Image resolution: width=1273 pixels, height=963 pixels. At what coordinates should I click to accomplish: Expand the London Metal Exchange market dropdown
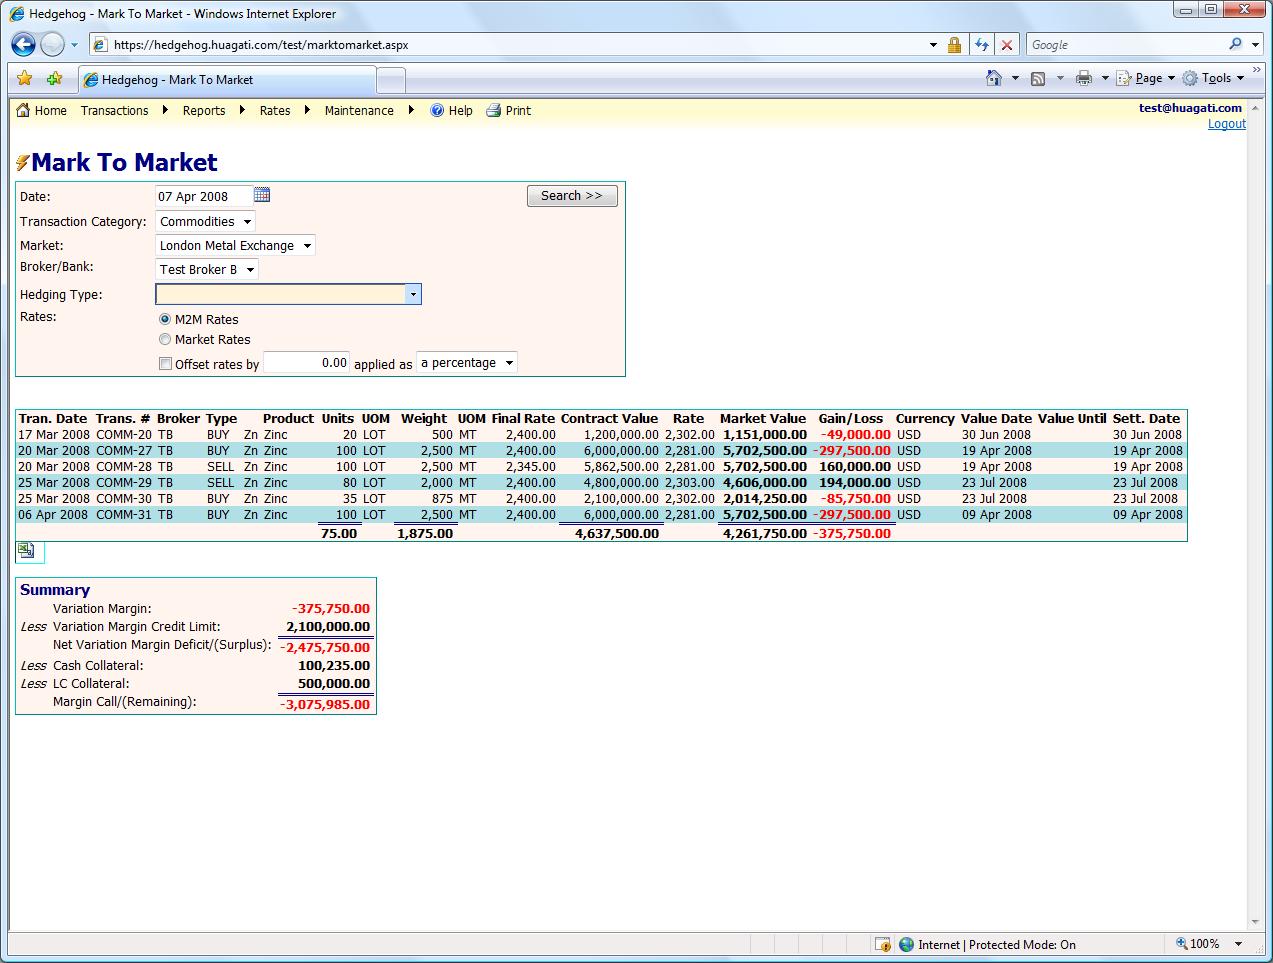point(236,246)
